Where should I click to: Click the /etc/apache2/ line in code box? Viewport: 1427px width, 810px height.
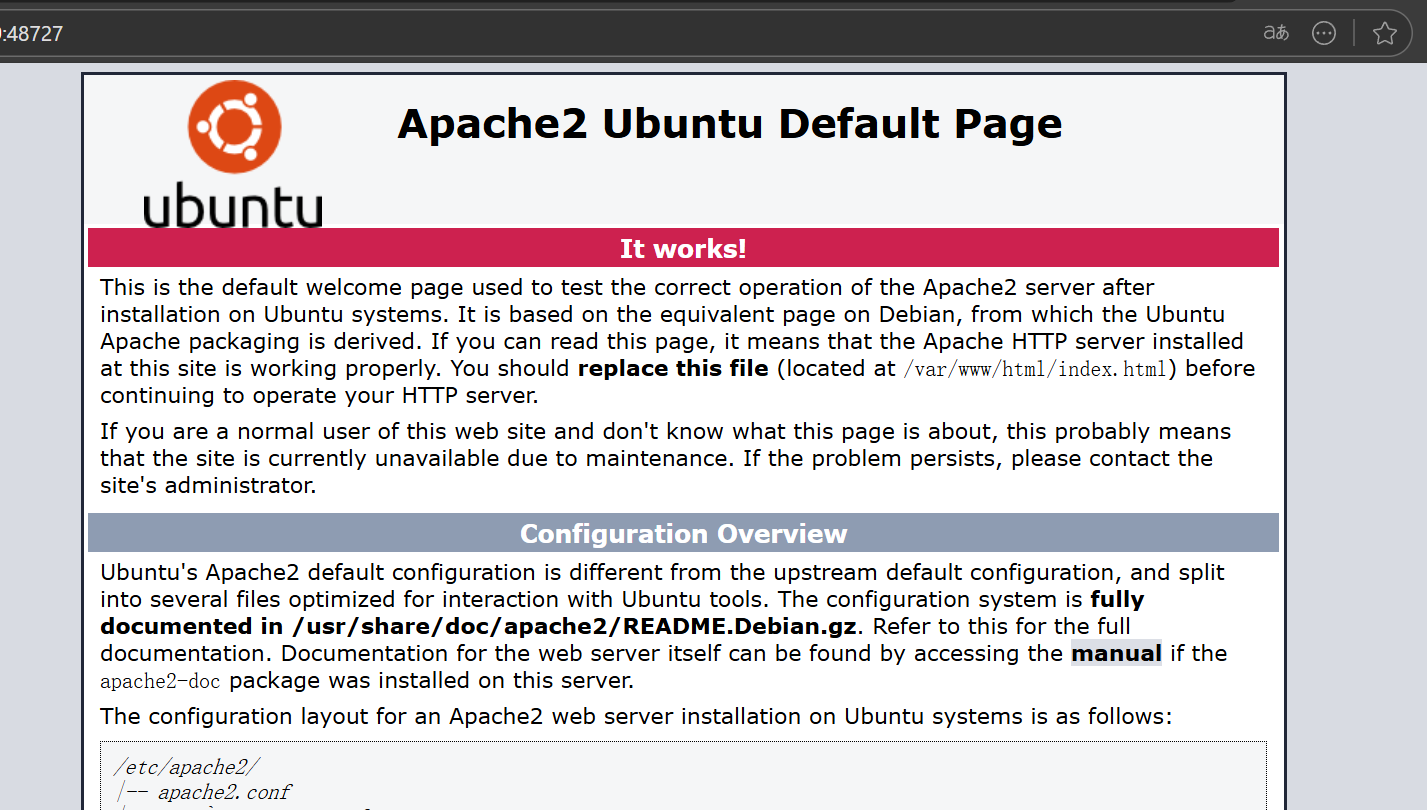tap(187, 767)
